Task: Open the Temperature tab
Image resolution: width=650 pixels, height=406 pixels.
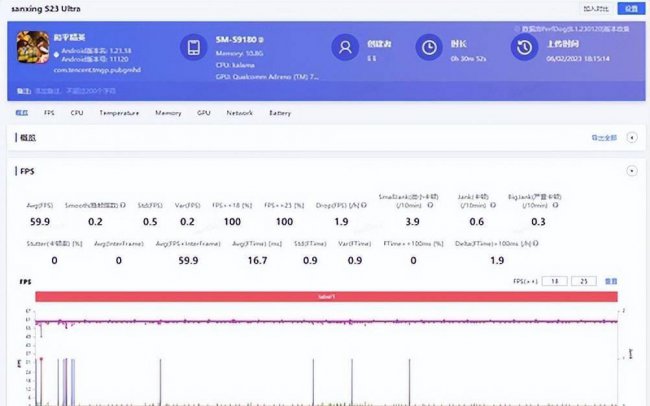Action: (x=119, y=113)
